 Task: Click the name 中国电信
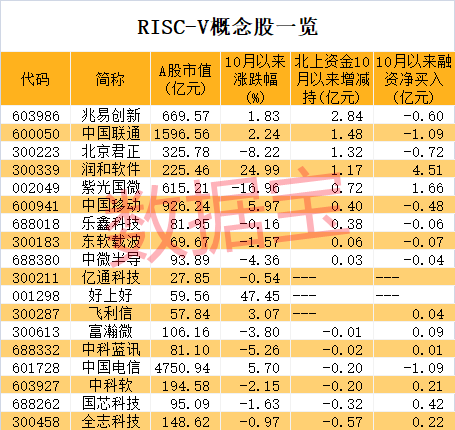click(x=111, y=367)
